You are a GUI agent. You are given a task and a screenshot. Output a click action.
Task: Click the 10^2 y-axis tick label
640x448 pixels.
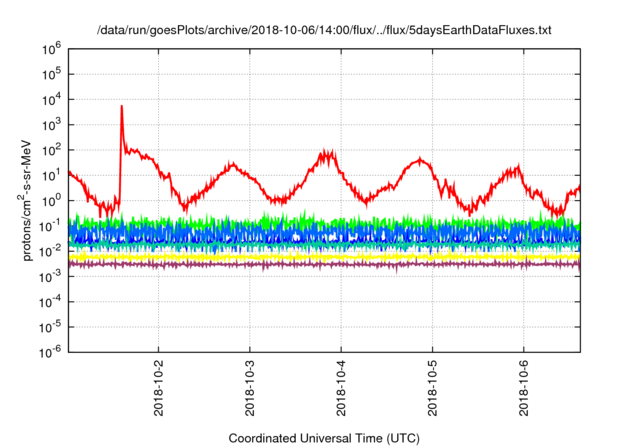(51, 150)
